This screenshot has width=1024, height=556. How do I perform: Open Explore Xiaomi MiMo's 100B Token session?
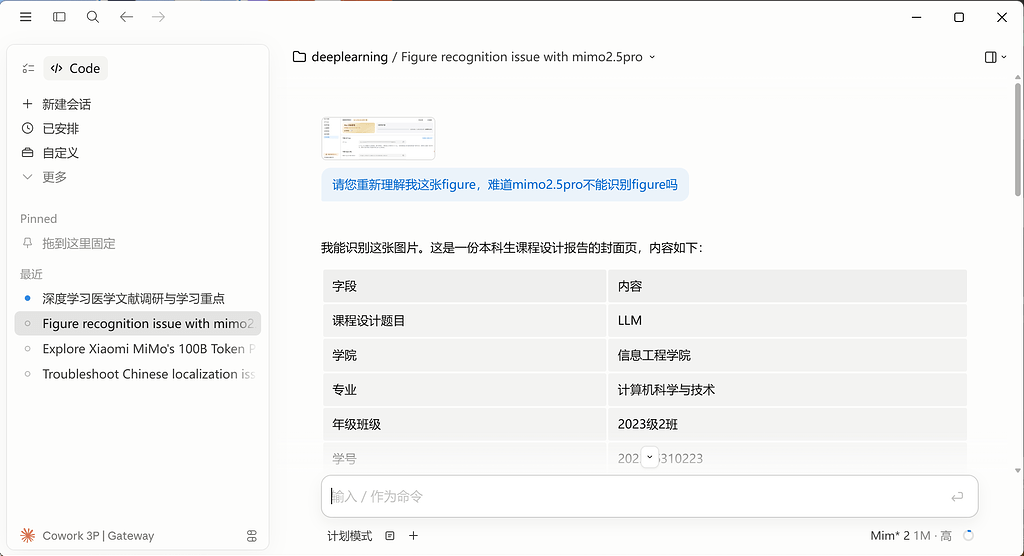click(x=138, y=349)
